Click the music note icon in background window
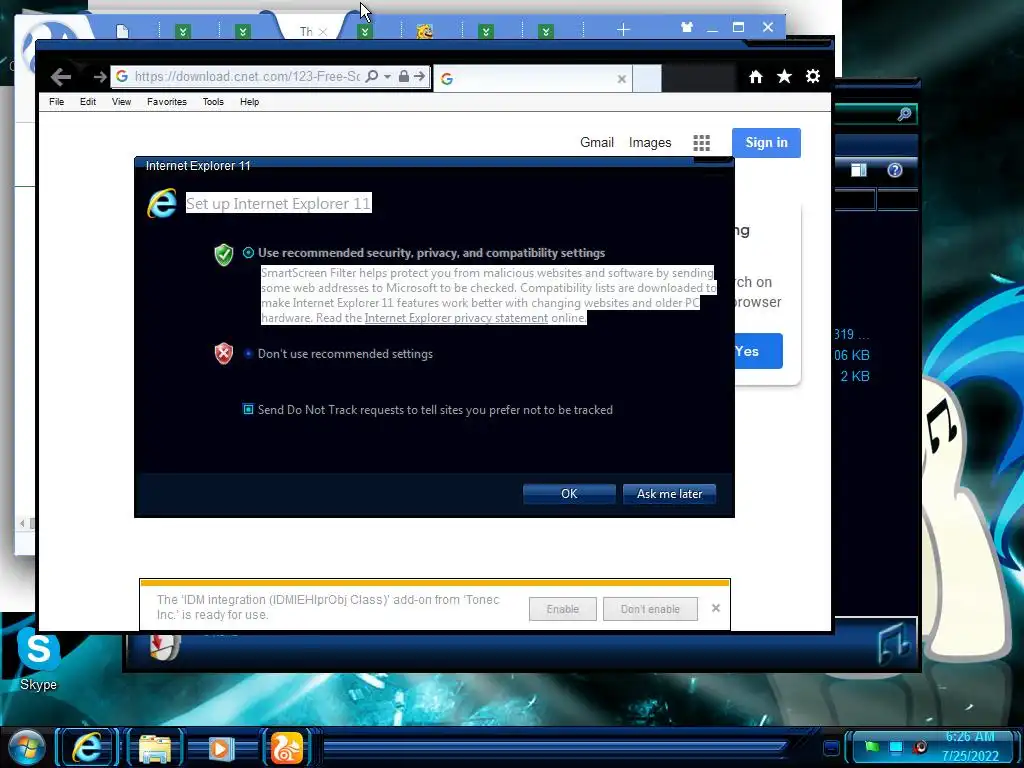 pyautogui.click(x=895, y=644)
